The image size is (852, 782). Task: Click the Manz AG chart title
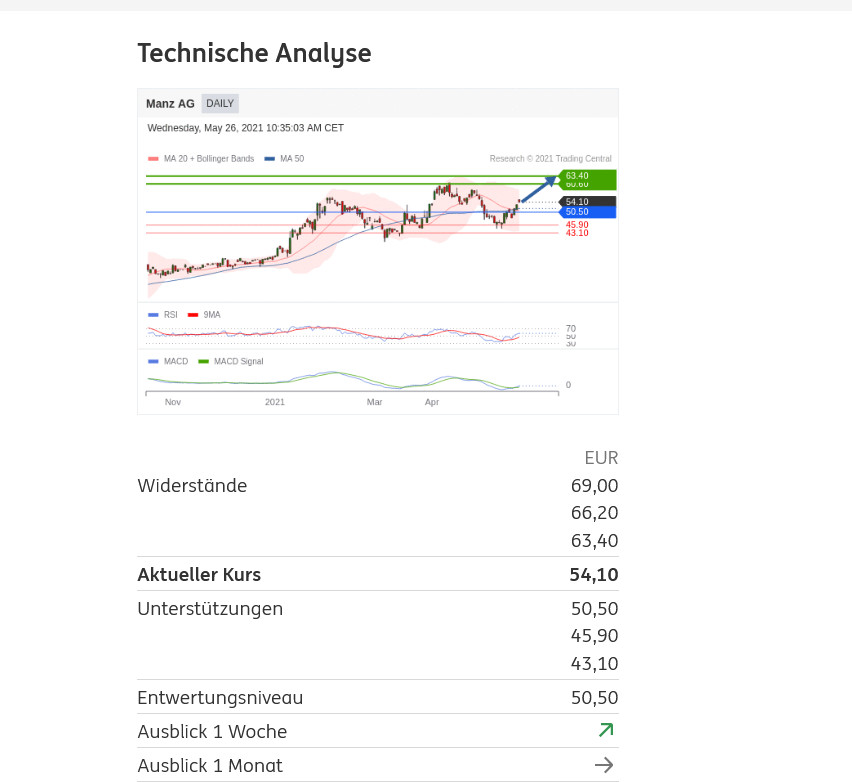pyautogui.click(x=170, y=104)
